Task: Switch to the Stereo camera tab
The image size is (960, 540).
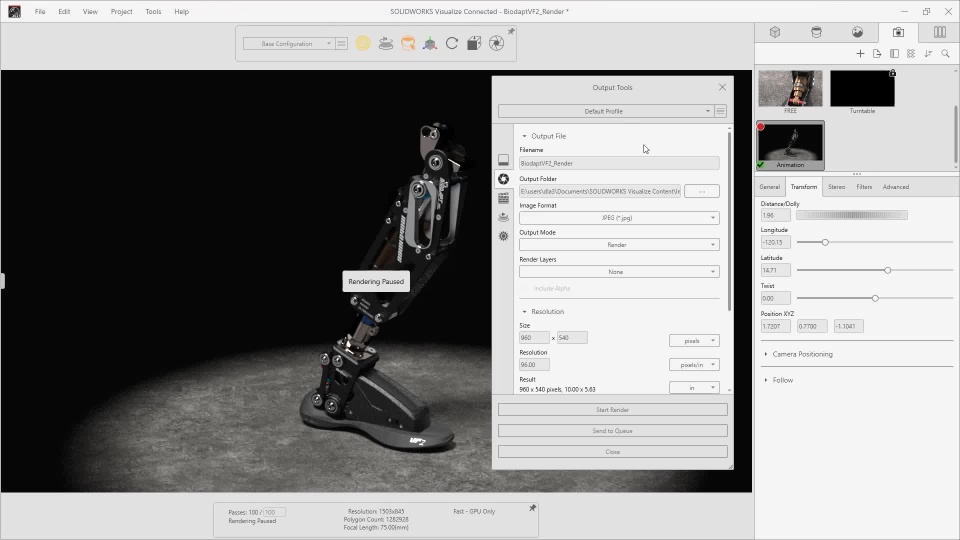Action: (x=836, y=187)
